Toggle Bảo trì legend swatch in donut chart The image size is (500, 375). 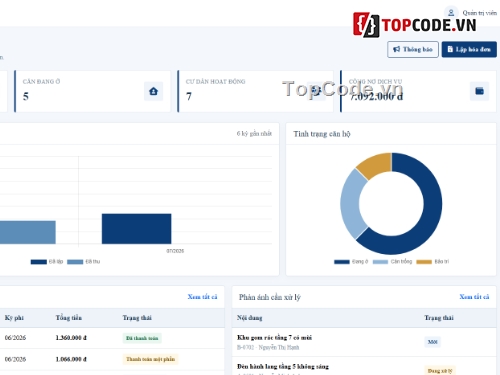point(424,262)
